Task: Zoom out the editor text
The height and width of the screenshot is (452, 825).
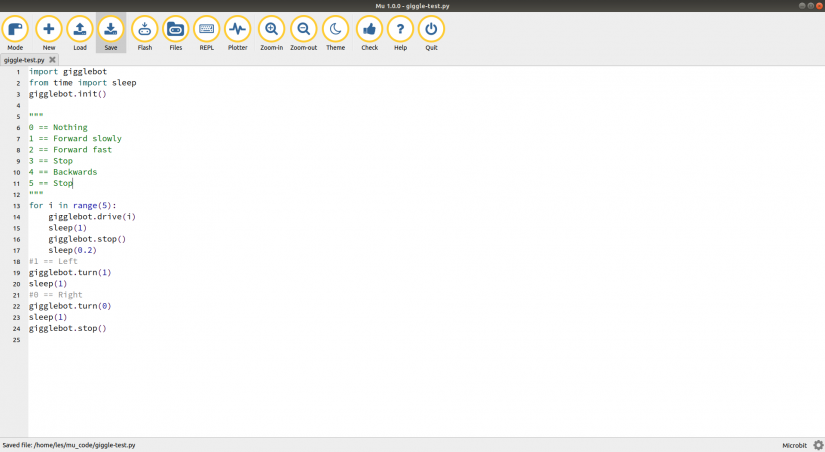Action: tap(303, 31)
